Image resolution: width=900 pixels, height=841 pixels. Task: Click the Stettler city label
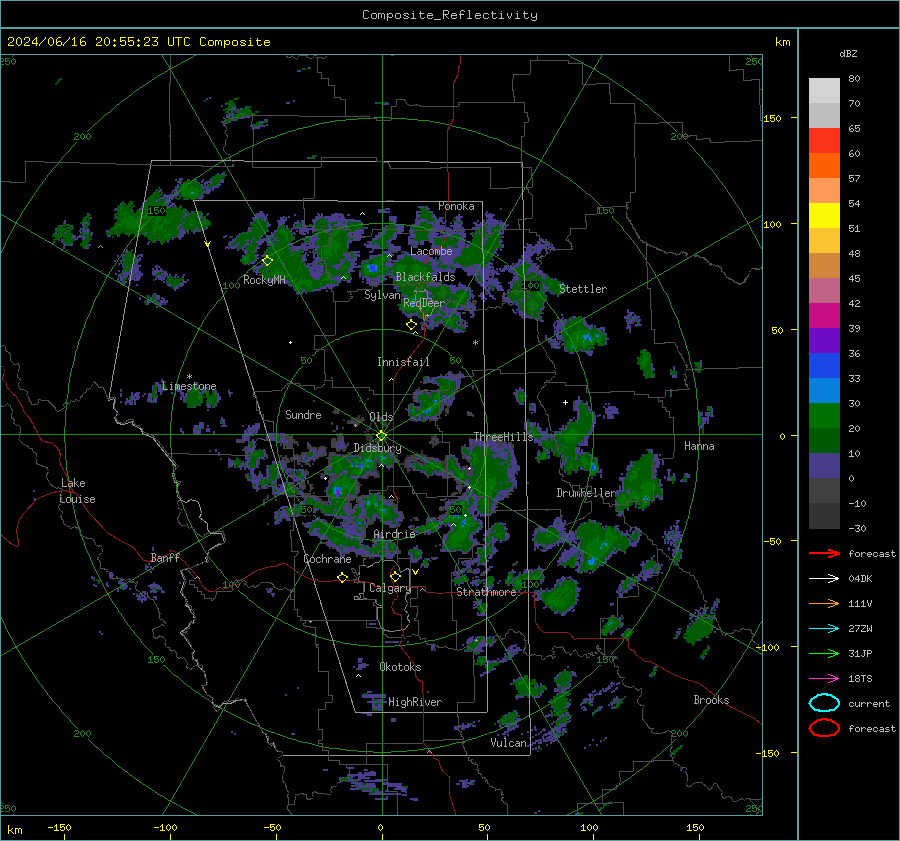pos(583,289)
